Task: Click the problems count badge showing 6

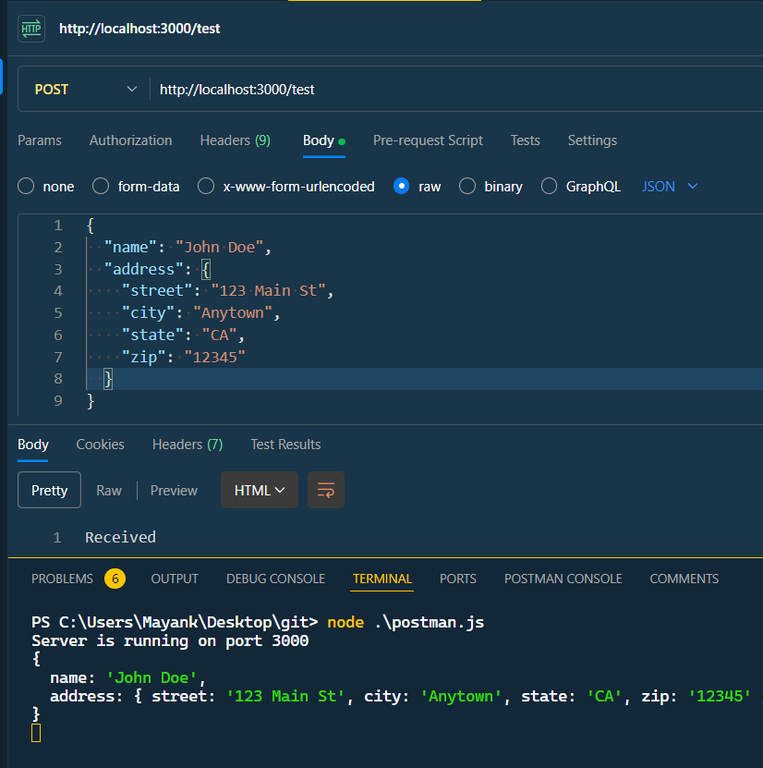Action: (115, 578)
